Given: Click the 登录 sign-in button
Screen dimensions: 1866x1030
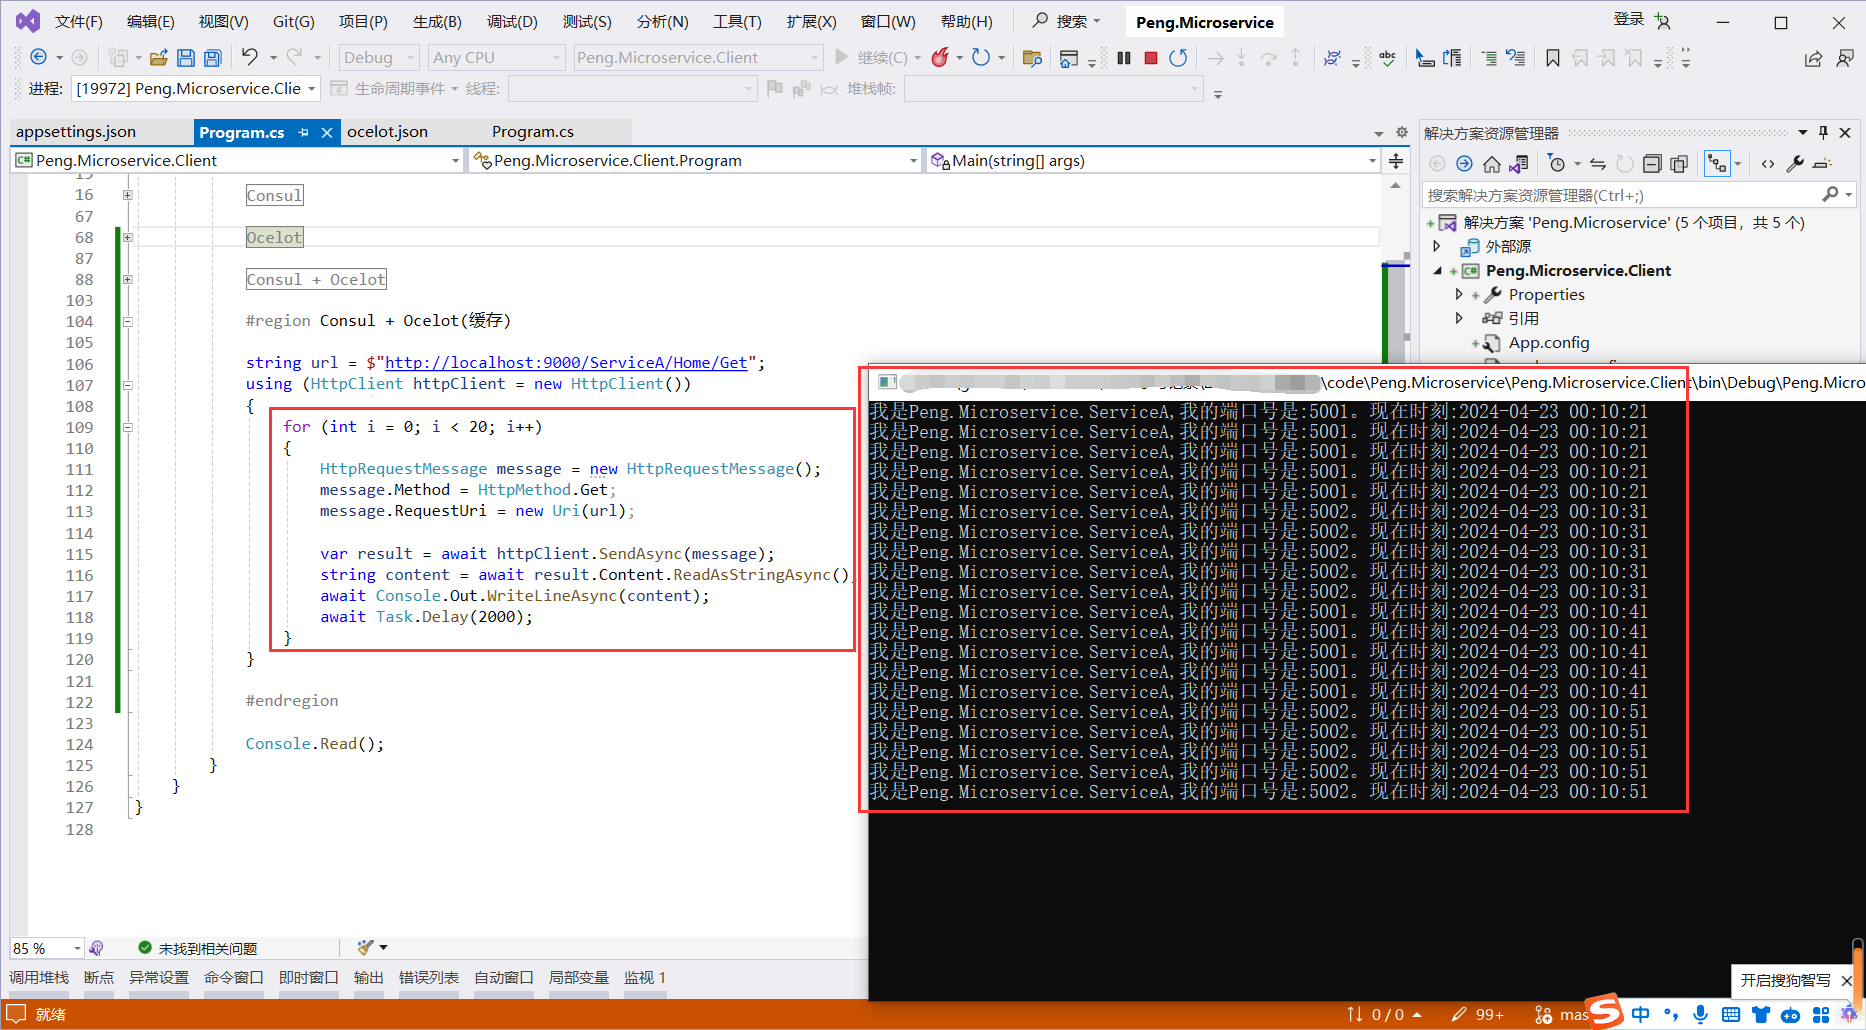Looking at the screenshot, I should point(1629,20).
